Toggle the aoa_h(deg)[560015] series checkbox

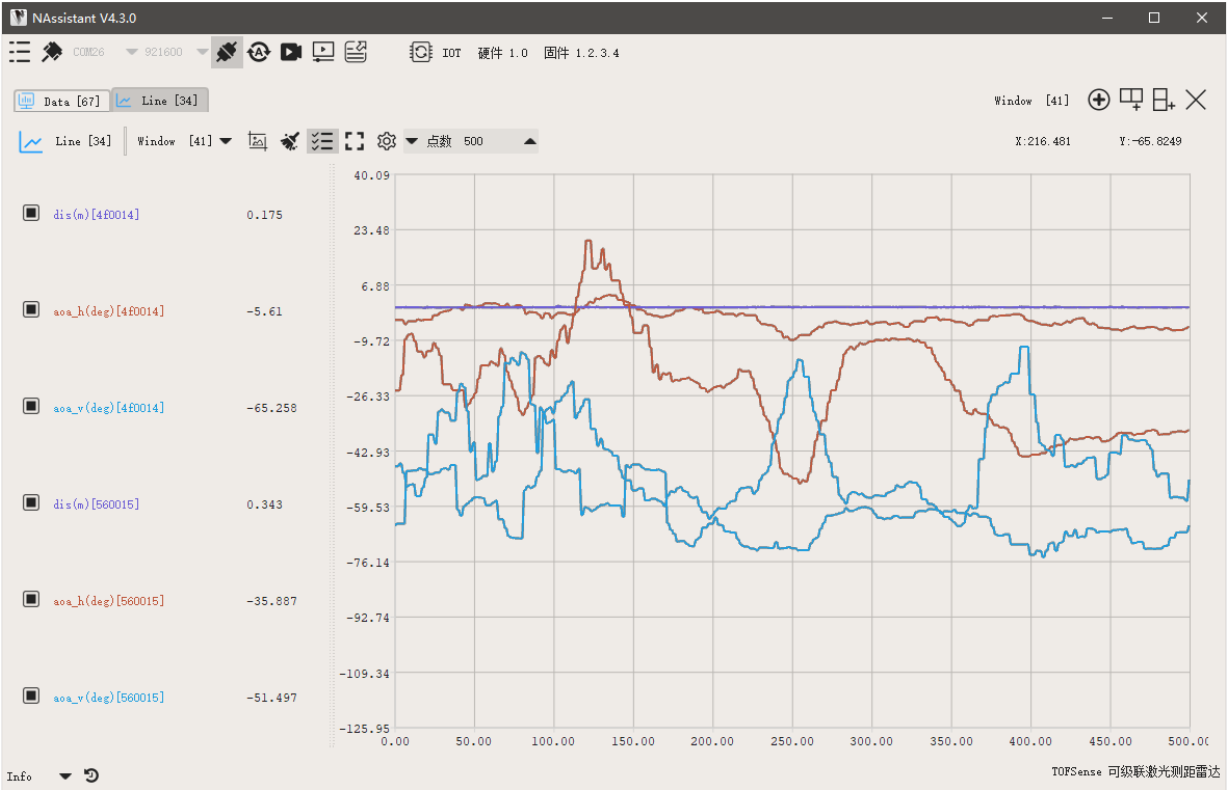coord(31,599)
